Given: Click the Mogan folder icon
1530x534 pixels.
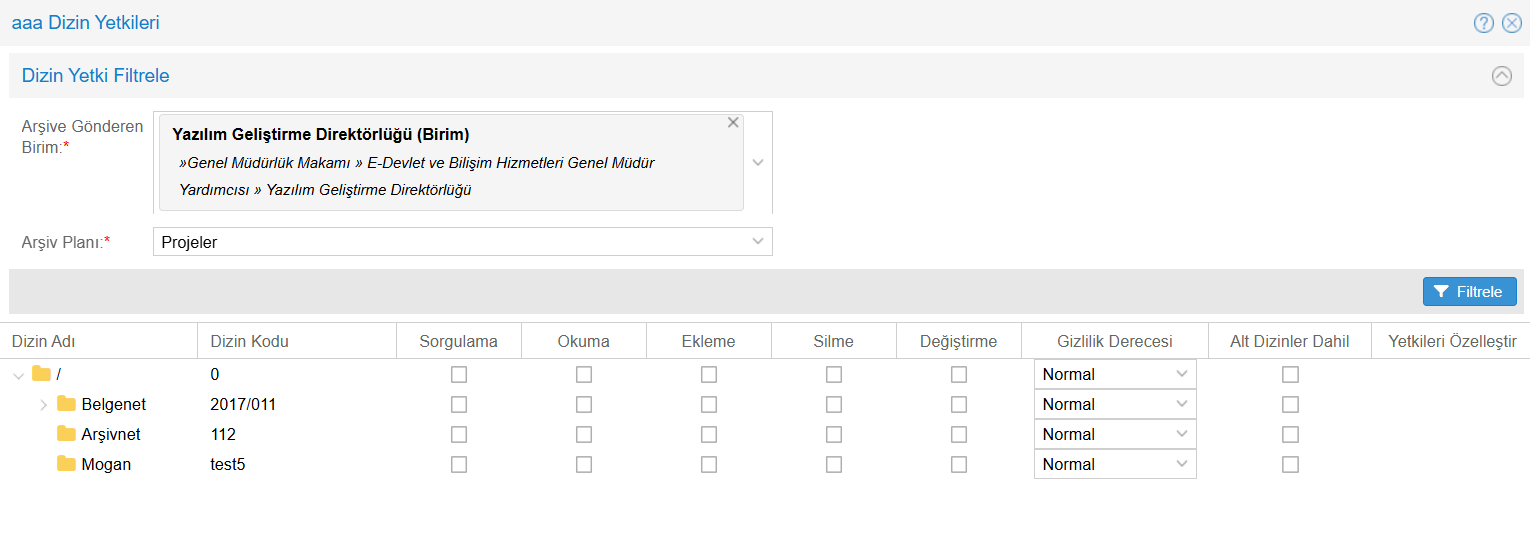Looking at the screenshot, I should click(x=67, y=464).
